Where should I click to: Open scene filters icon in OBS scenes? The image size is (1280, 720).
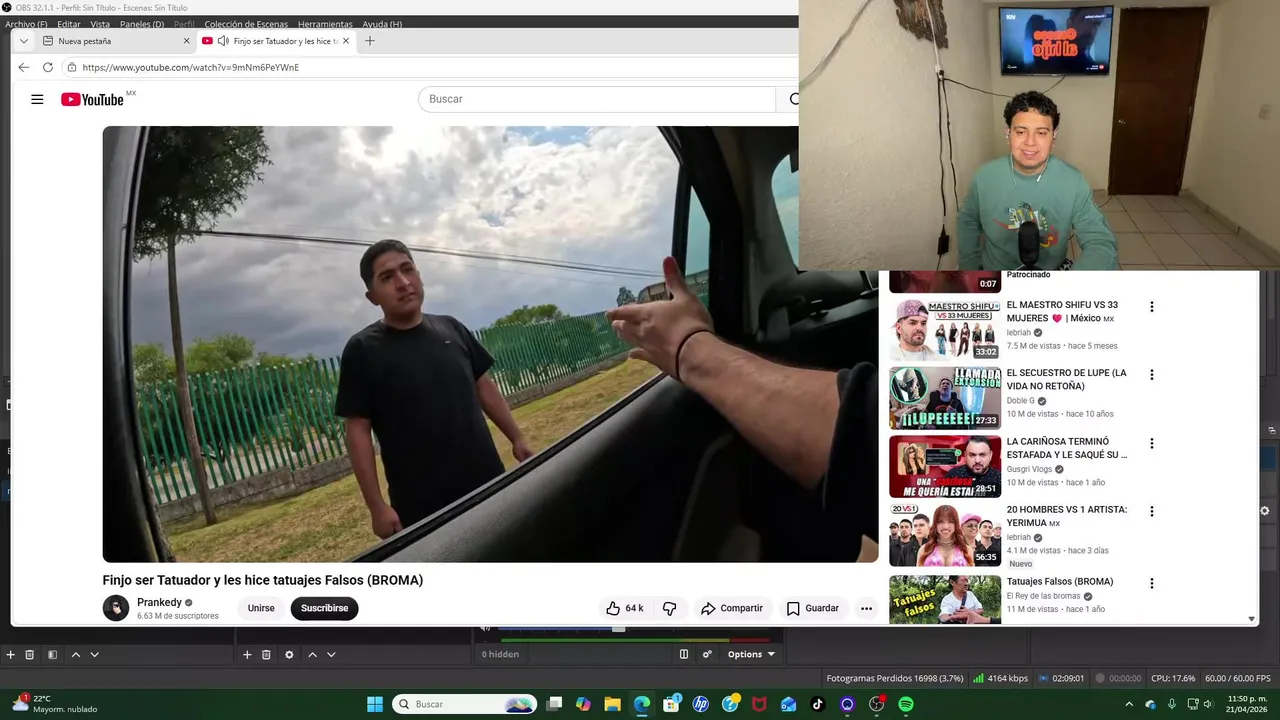point(52,655)
